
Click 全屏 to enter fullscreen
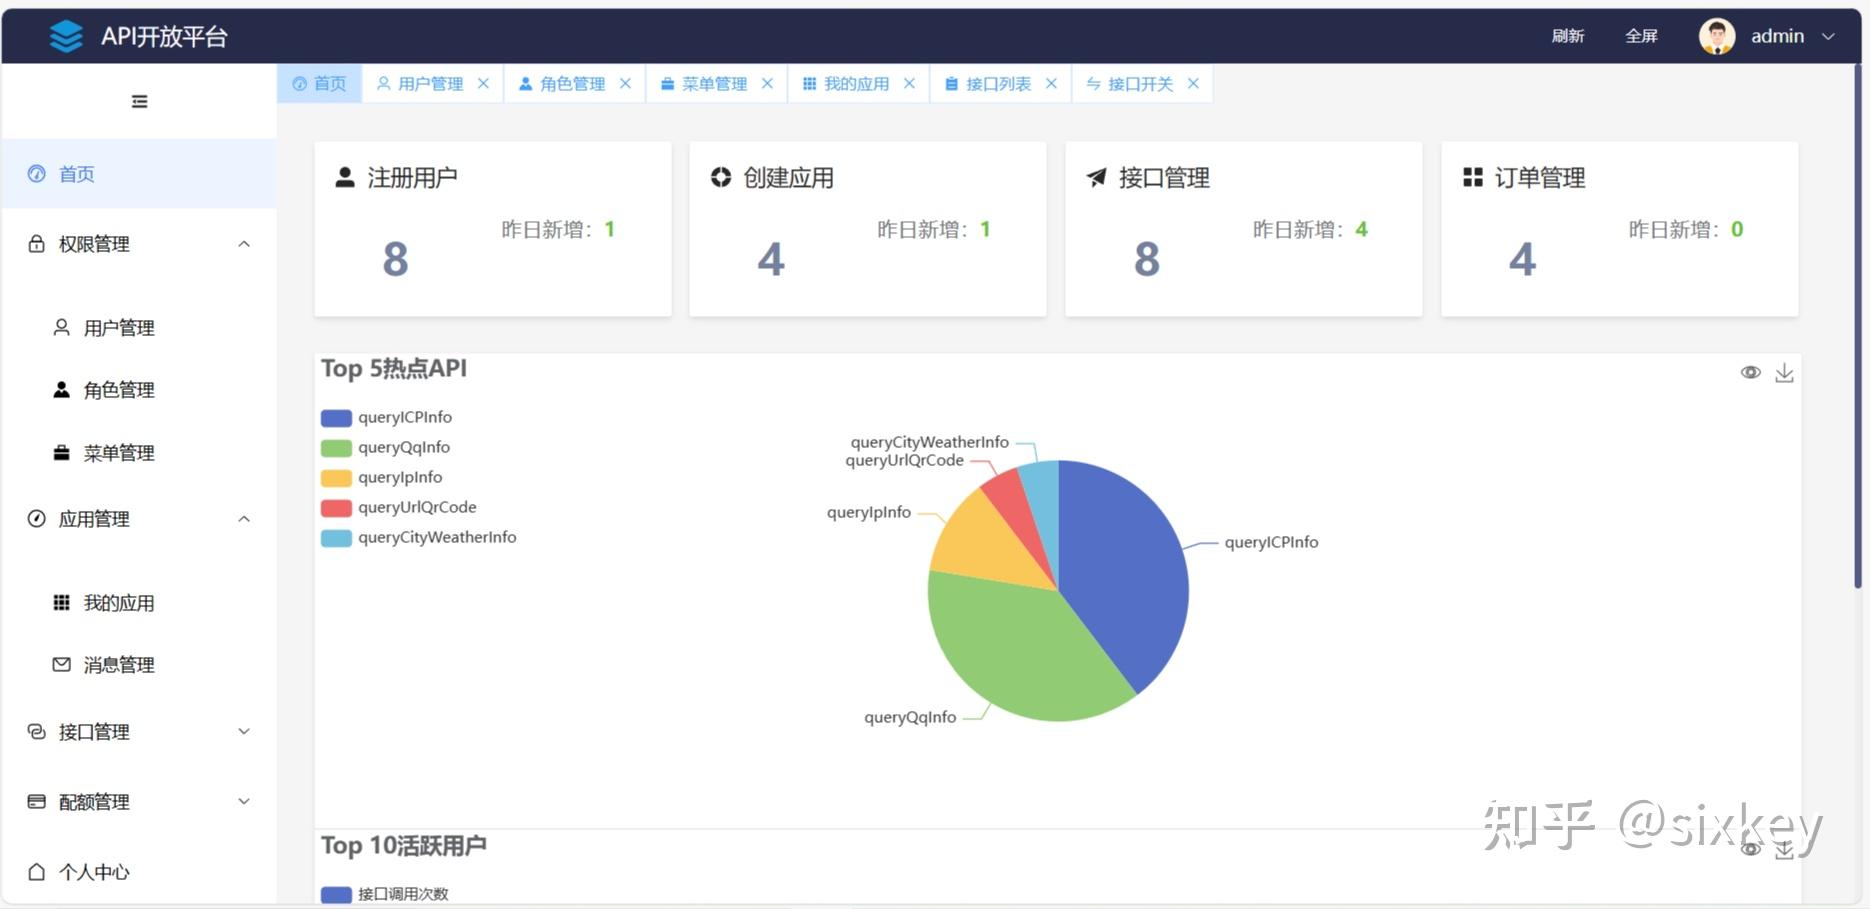pos(1641,36)
